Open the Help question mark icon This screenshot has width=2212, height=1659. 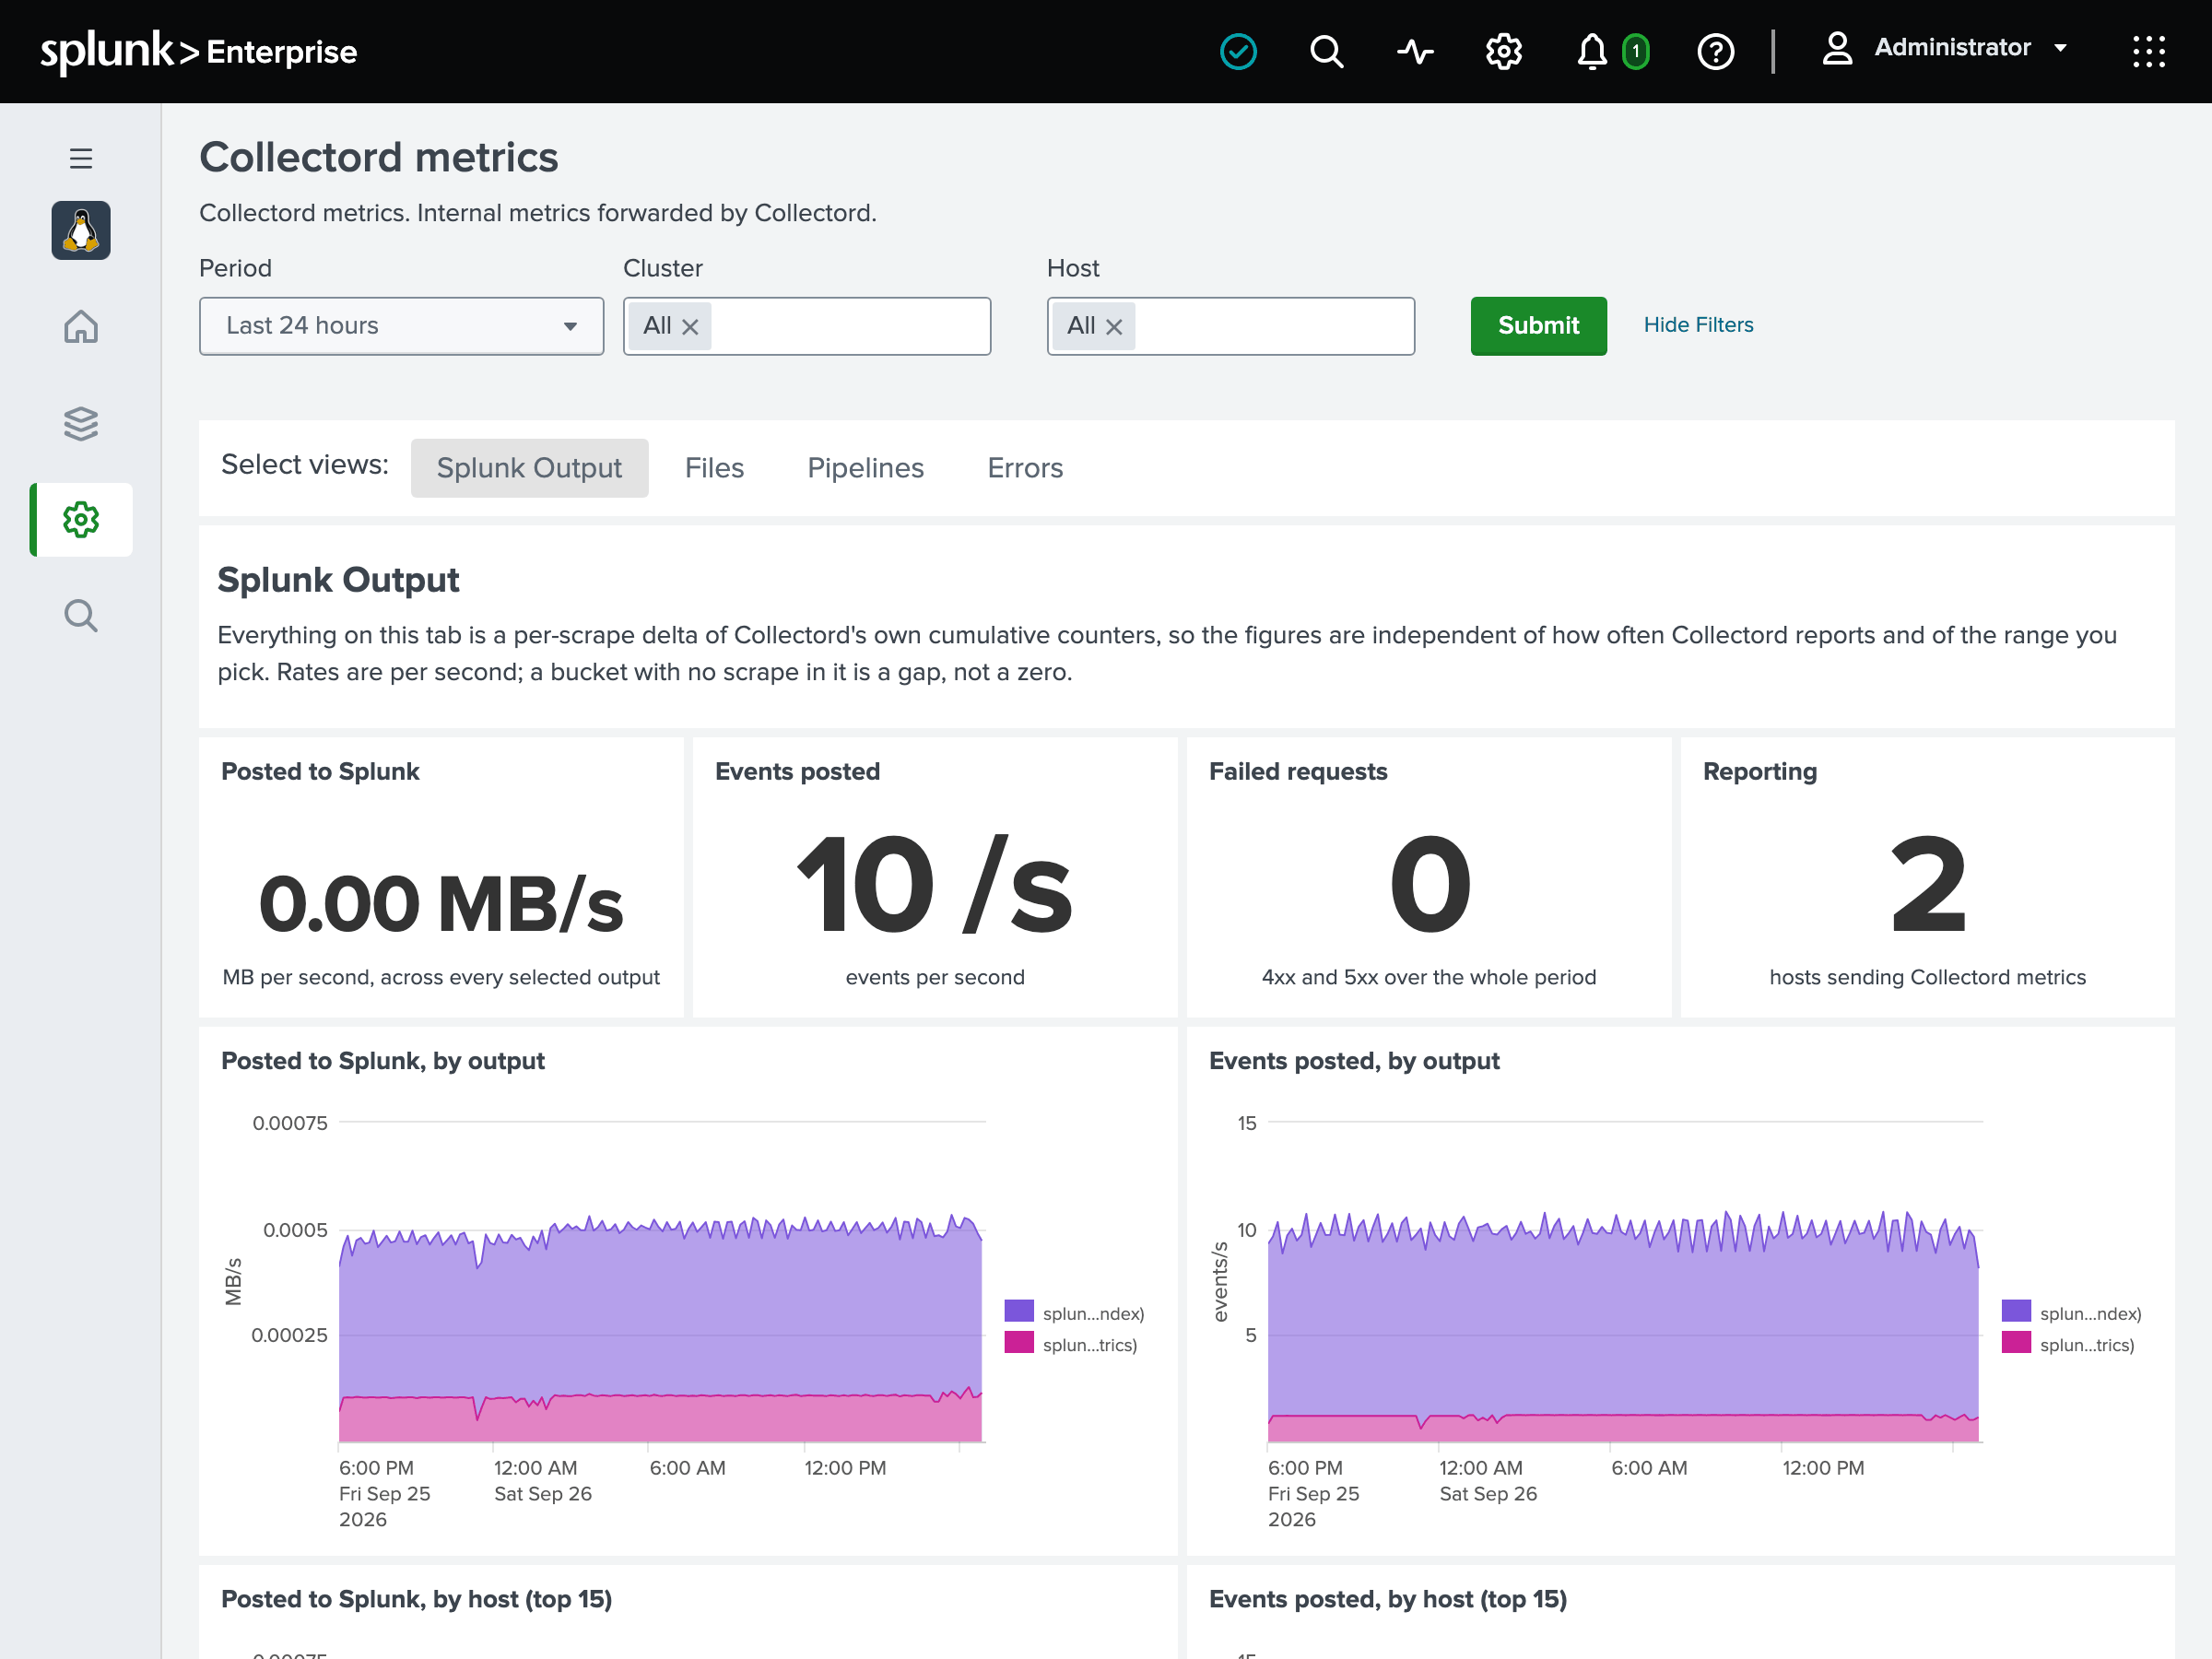(1715, 51)
